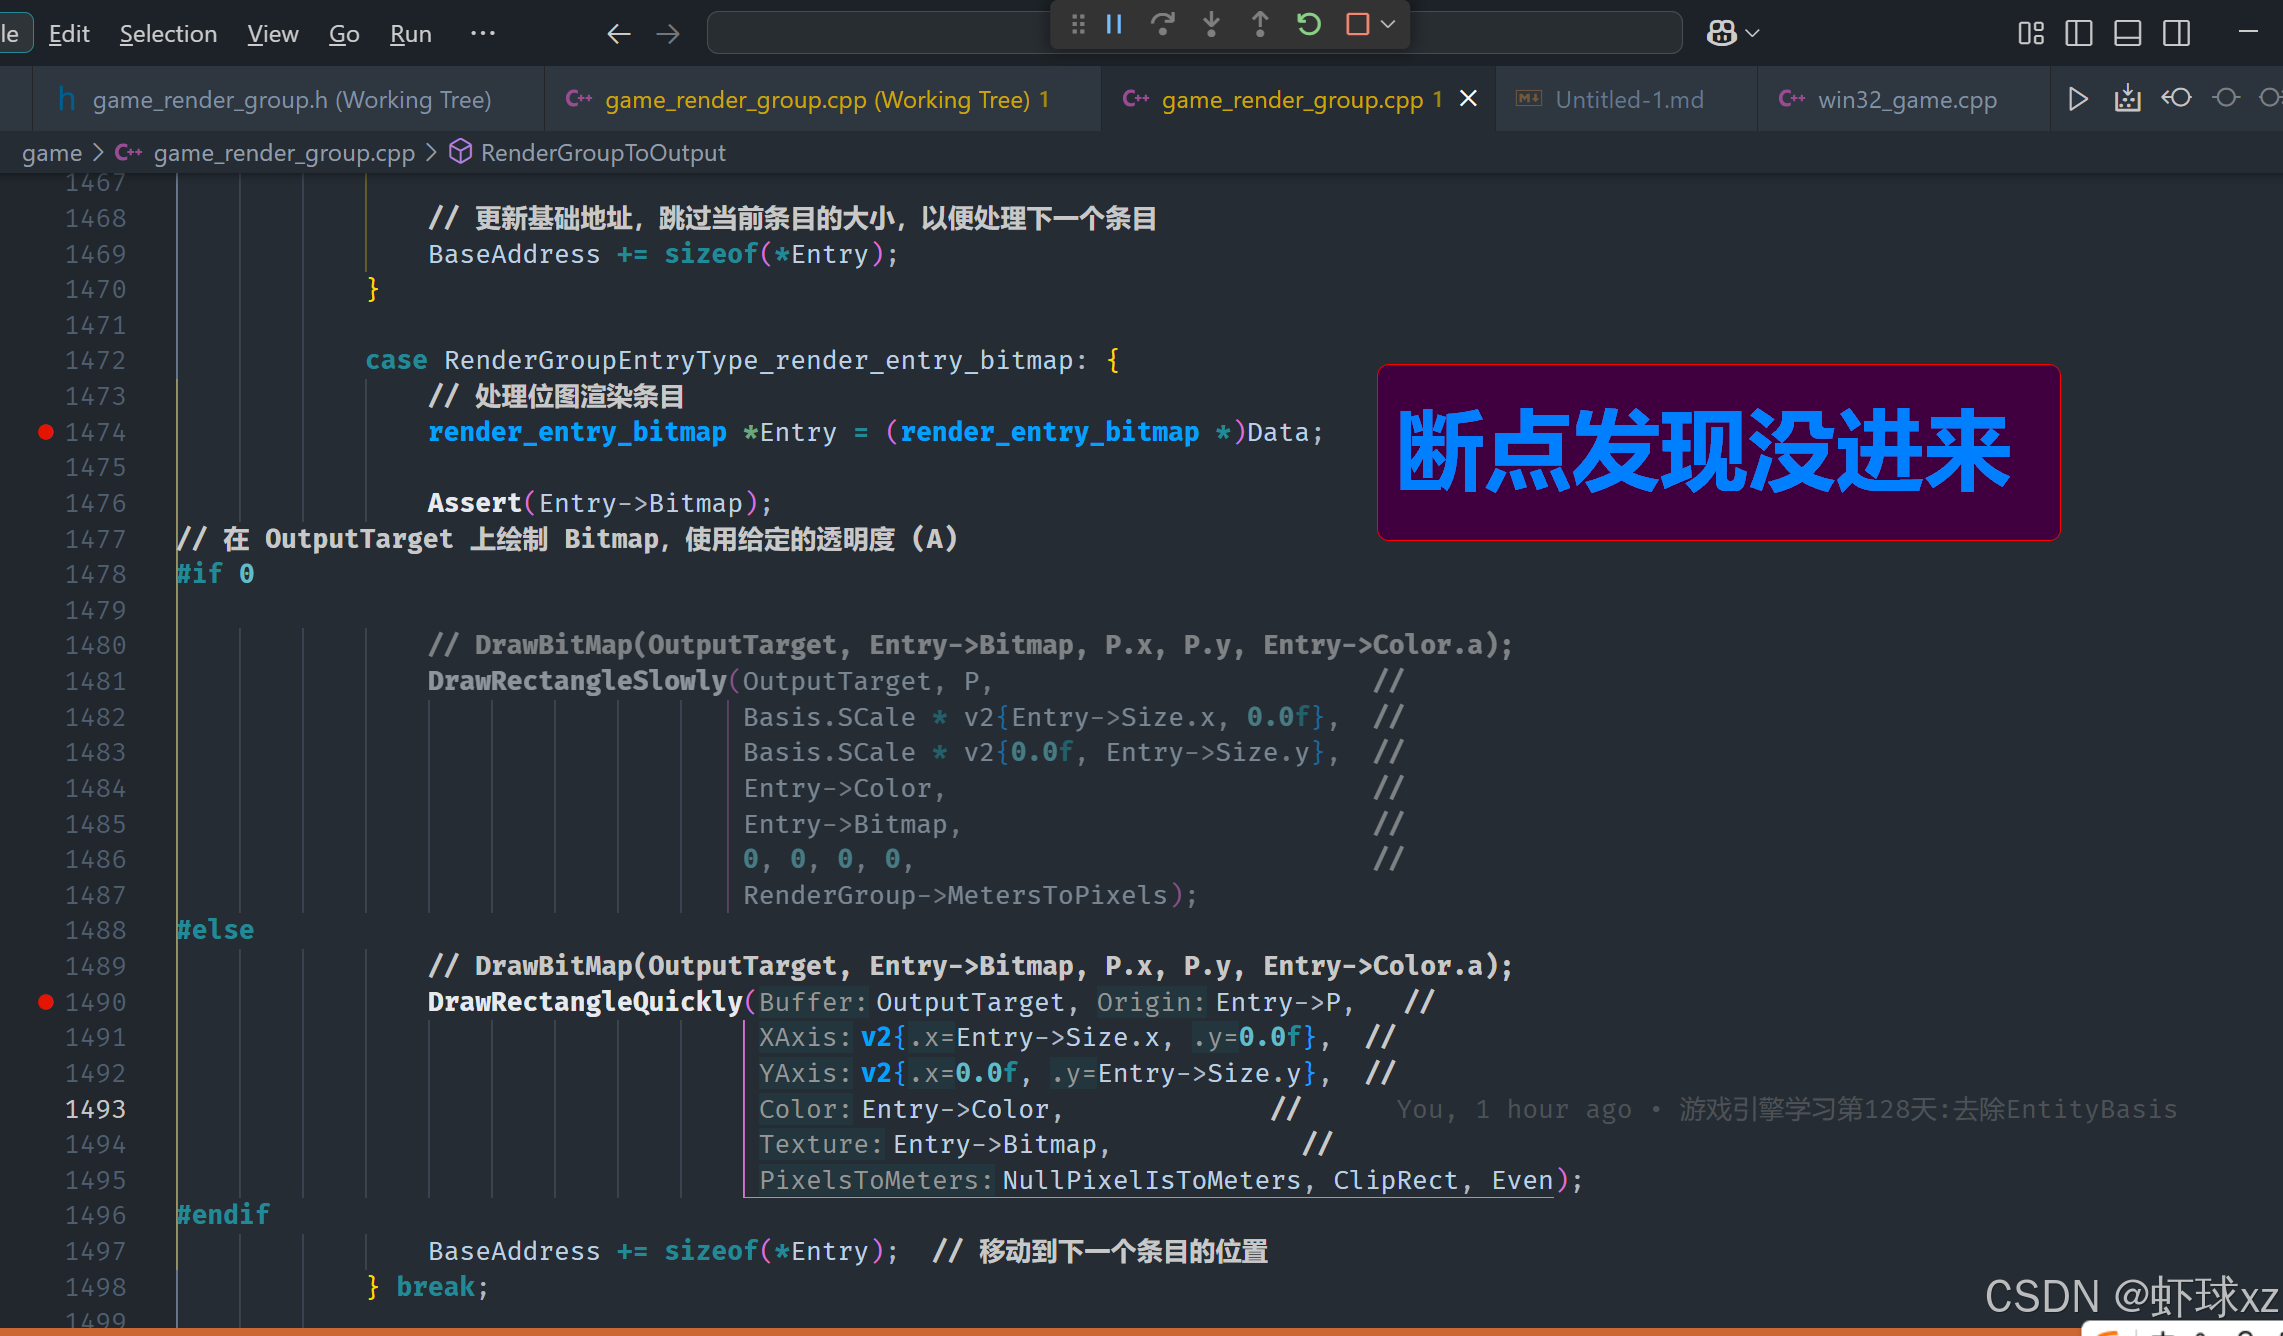2283x1336 pixels.
Task: Run the C++ file with play icon
Action: pyautogui.click(x=2077, y=98)
